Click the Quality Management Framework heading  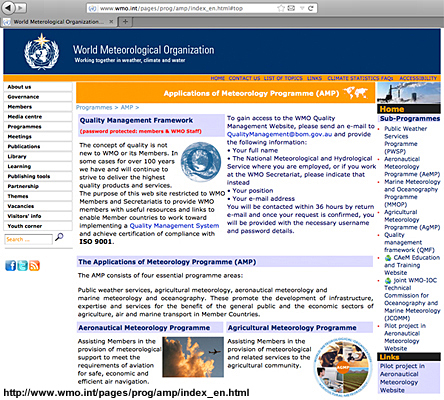pos(136,120)
